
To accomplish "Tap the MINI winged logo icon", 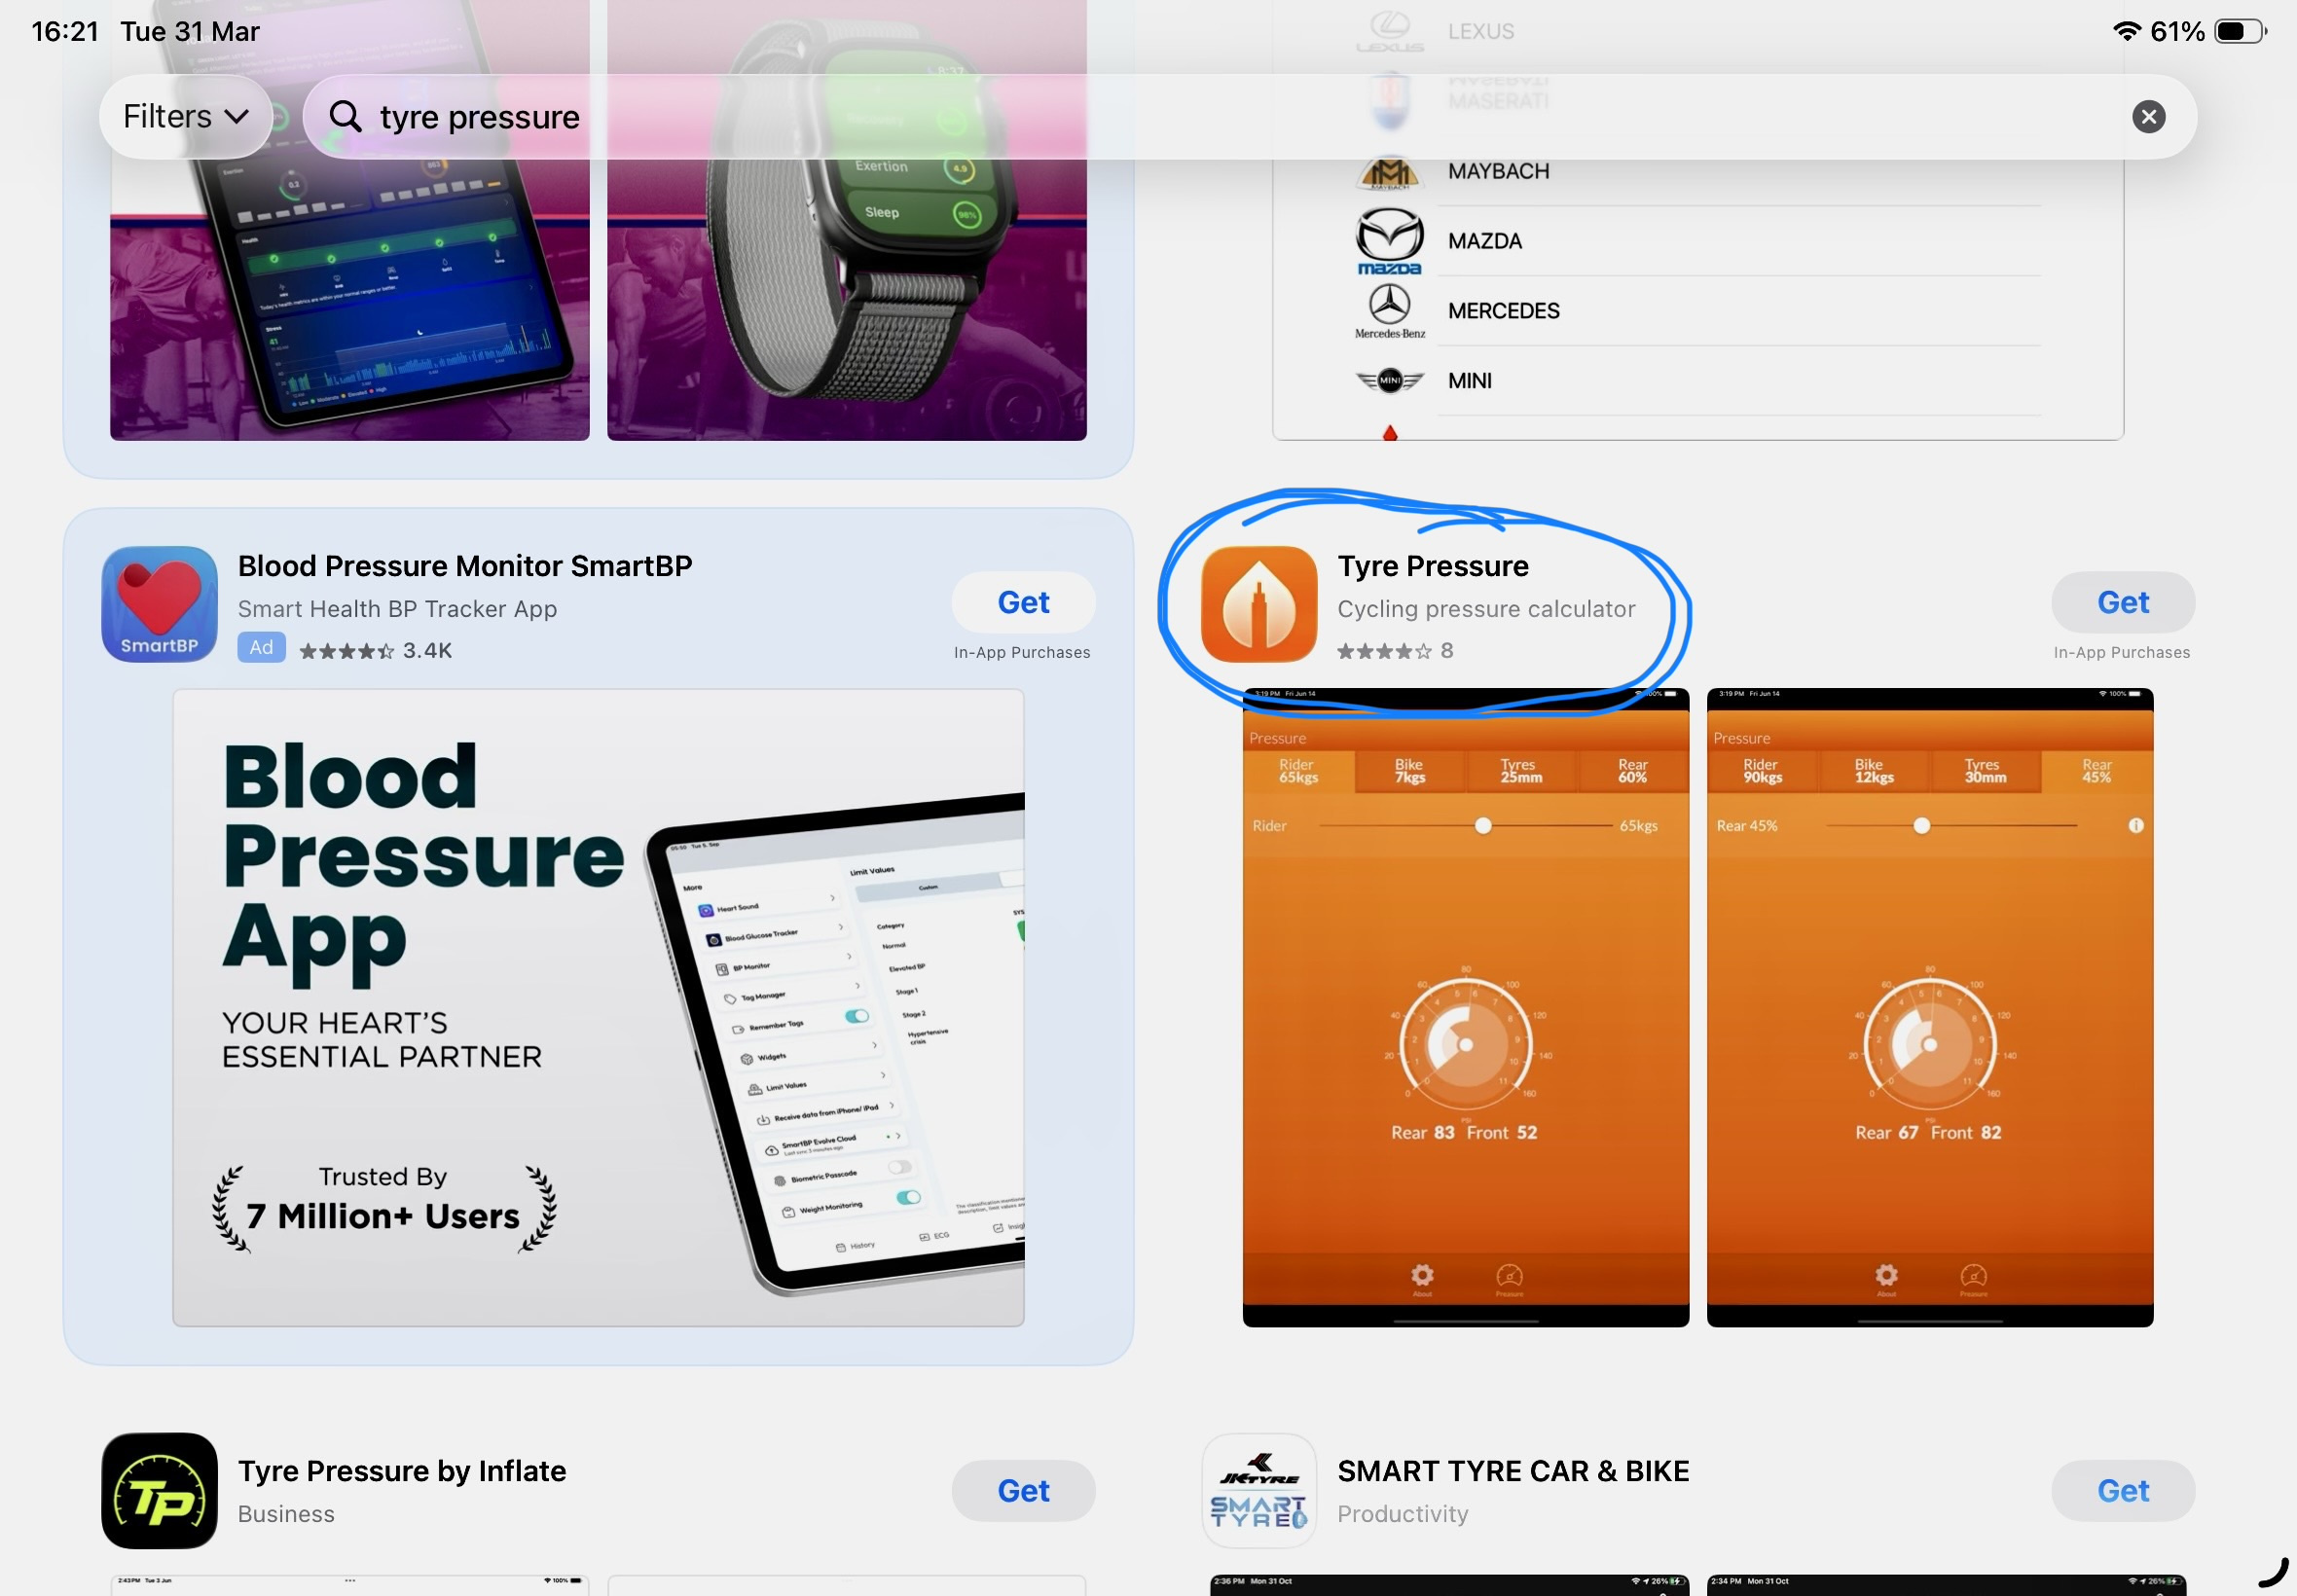I will pos(1389,381).
